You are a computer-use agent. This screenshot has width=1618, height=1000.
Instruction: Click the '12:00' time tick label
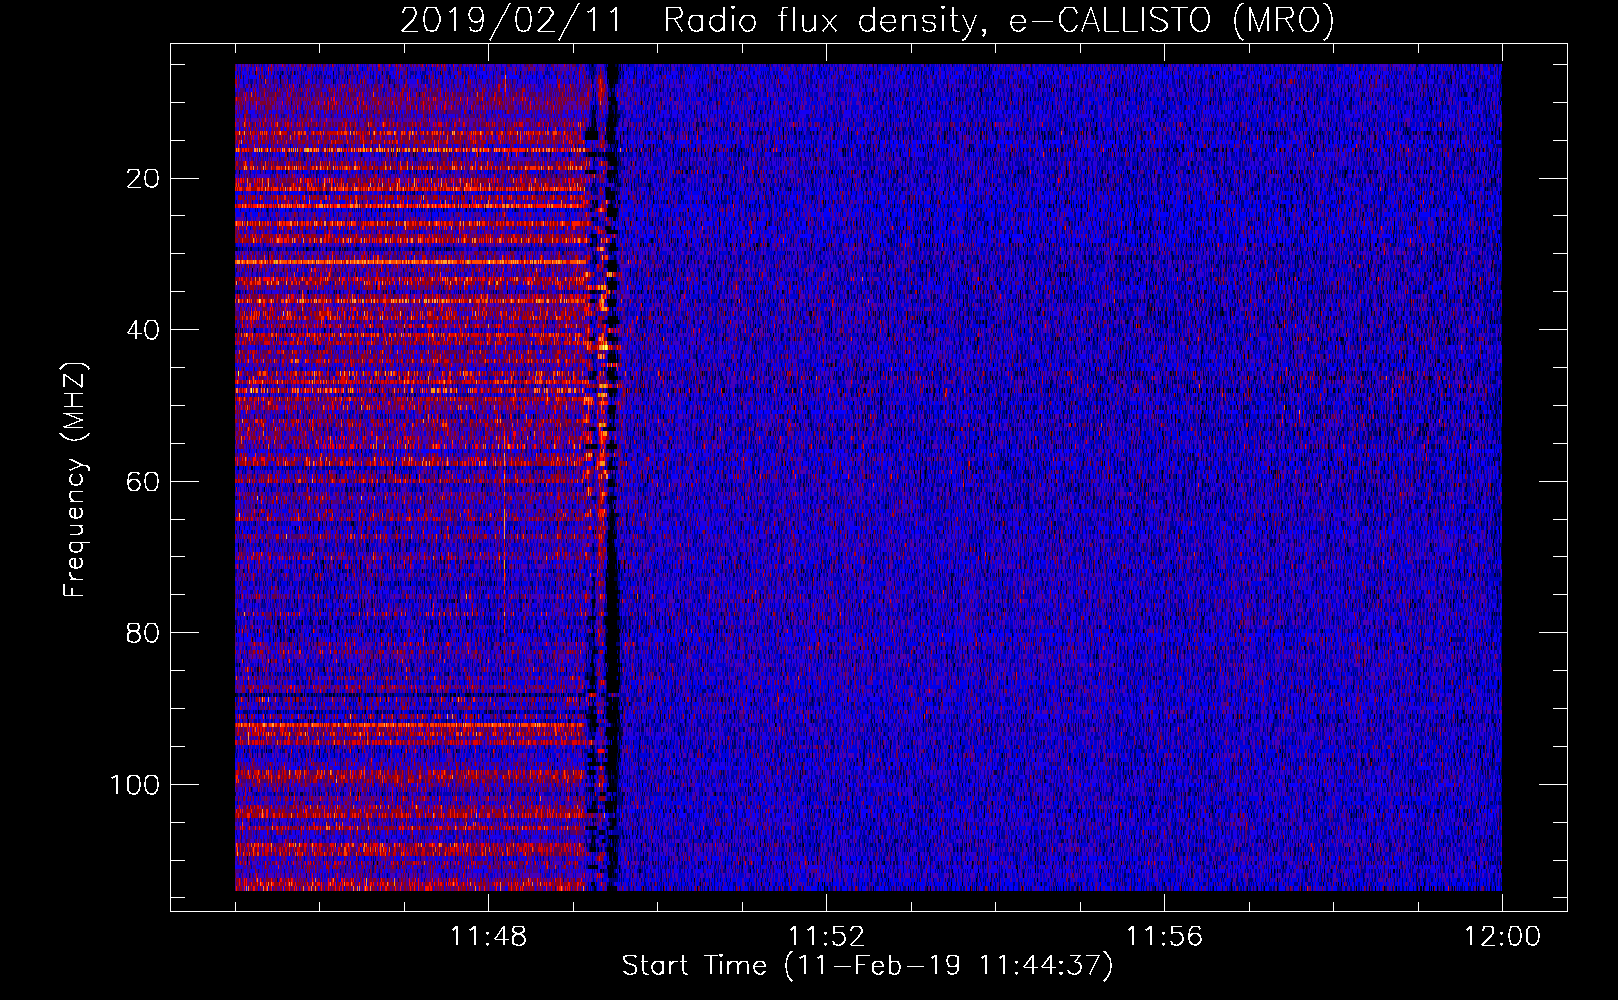pyautogui.click(x=1502, y=937)
